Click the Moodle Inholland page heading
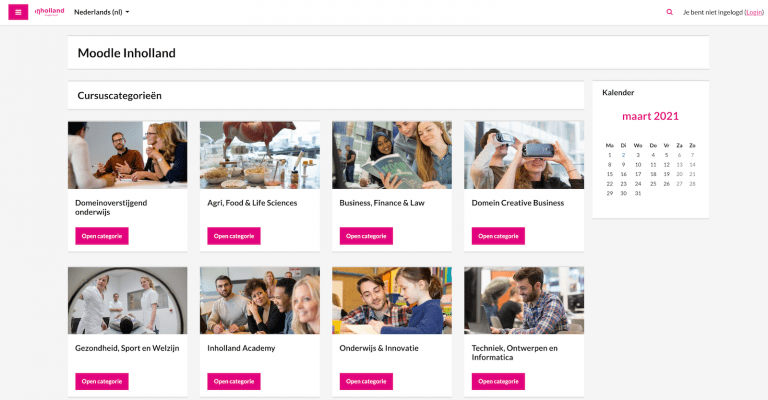The width and height of the screenshot is (768, 400). (x=126, y=53)
